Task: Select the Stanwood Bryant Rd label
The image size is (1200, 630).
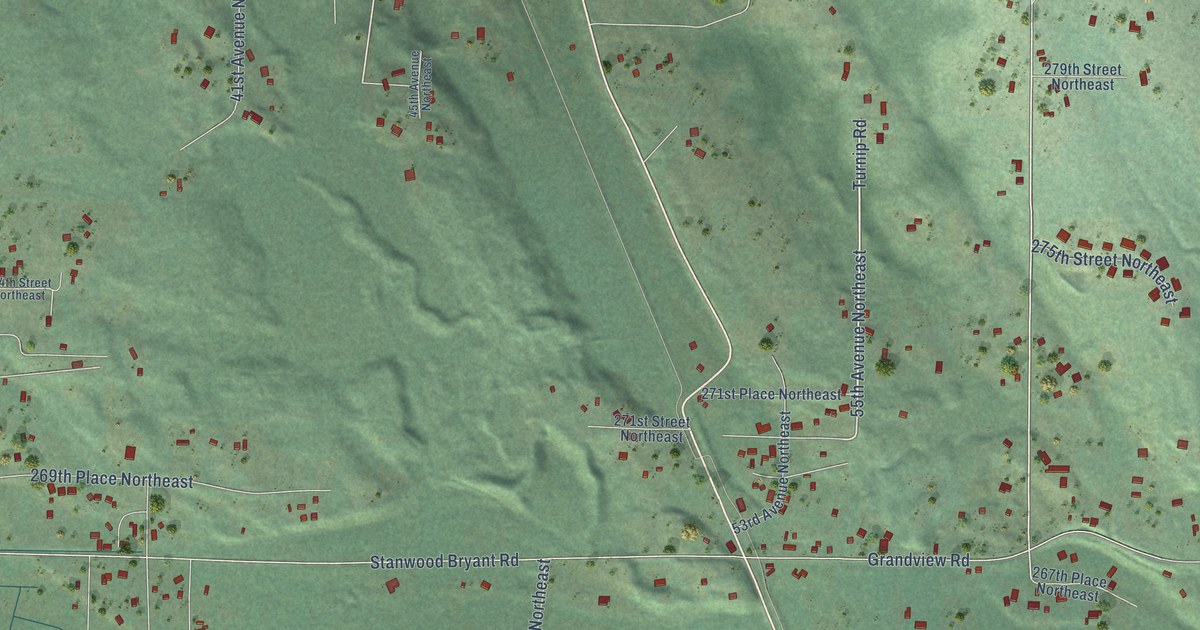Action: tap(444, 561)
